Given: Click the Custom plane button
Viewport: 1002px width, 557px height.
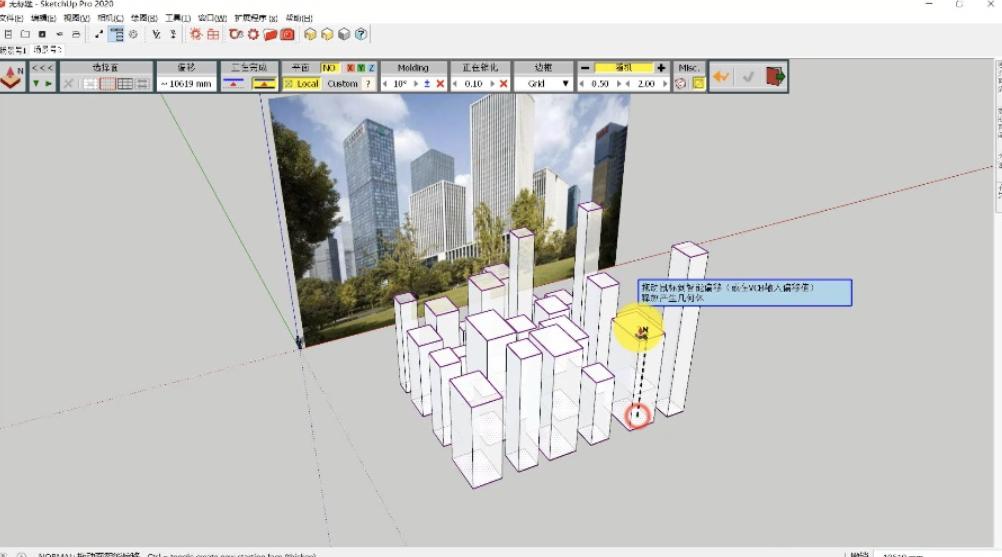Looking at the screenshot, I should (342, 84).
